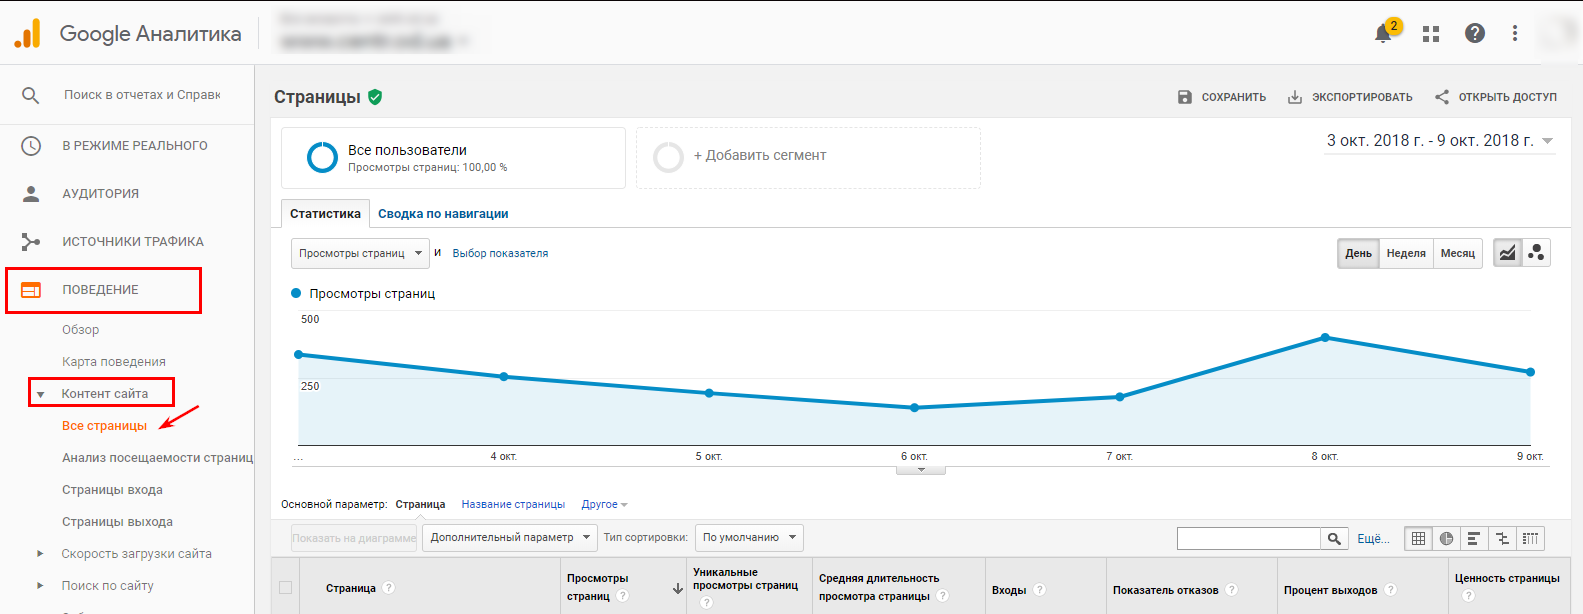Select the comparison view icon
Image resolution: width=1583 pixels, height=614 pixels.
(1502, 538)
